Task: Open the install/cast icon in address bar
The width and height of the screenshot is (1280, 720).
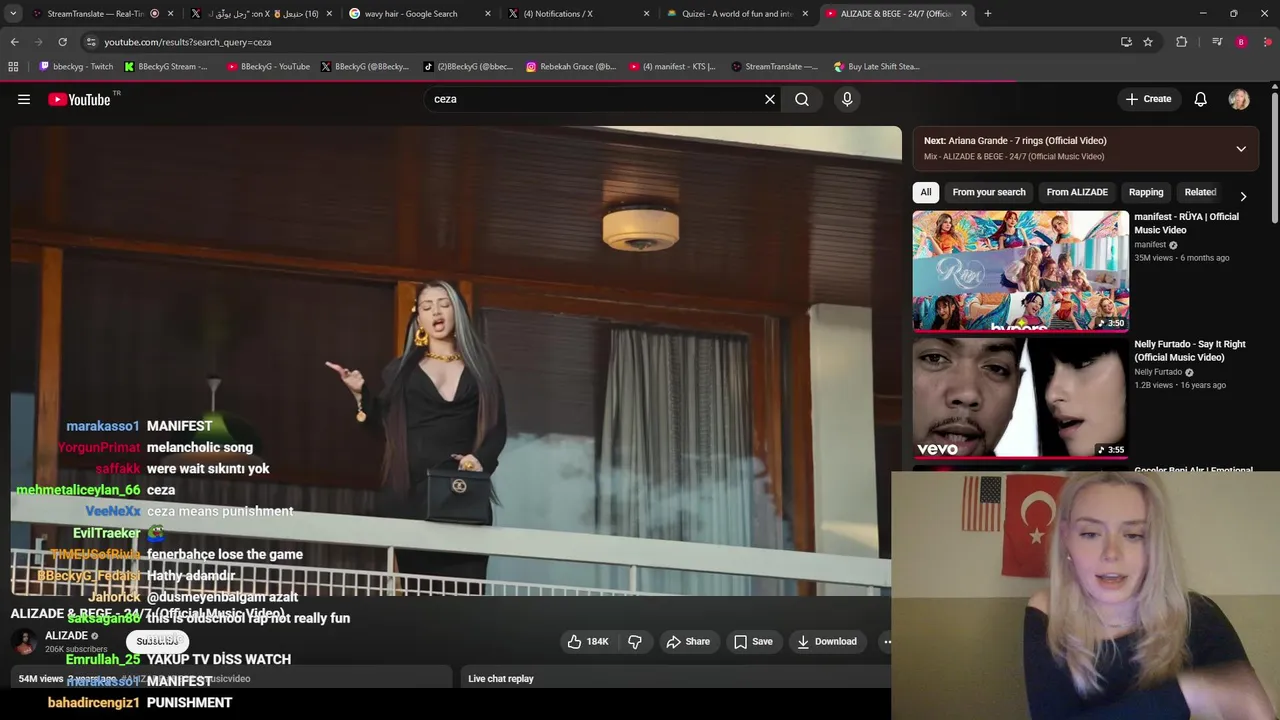Action: [1126, 42]
